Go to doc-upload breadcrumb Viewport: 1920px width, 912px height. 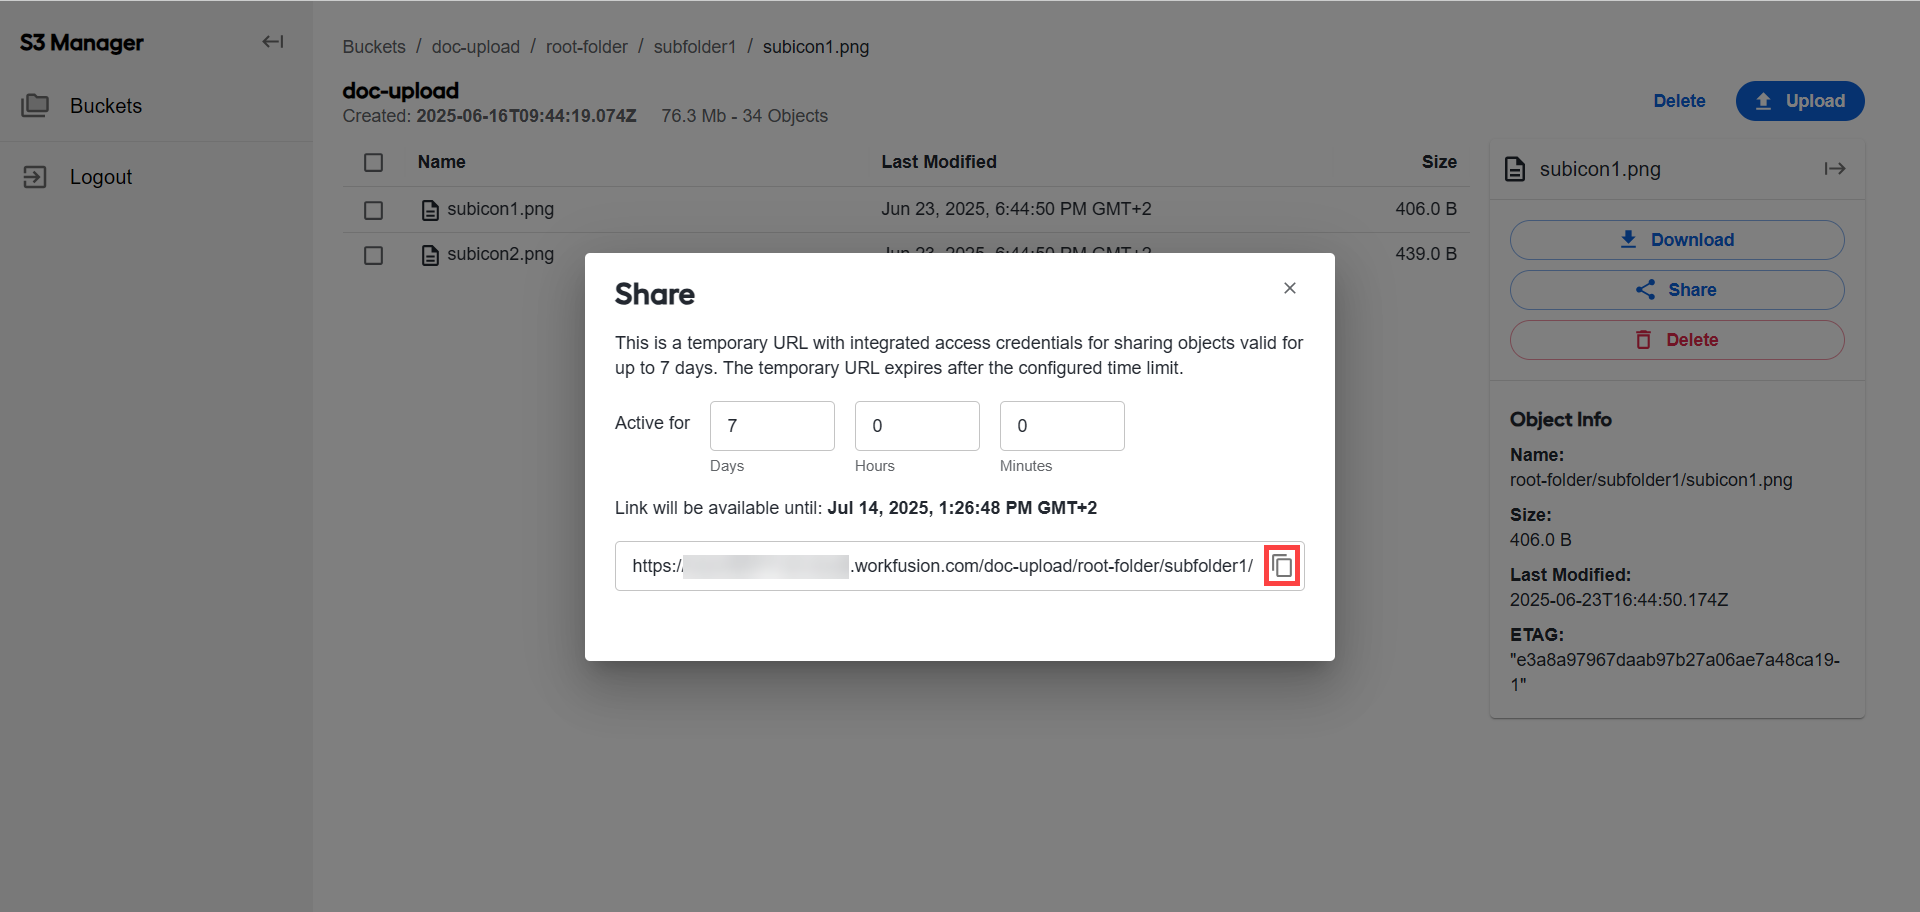pos(476,47)
